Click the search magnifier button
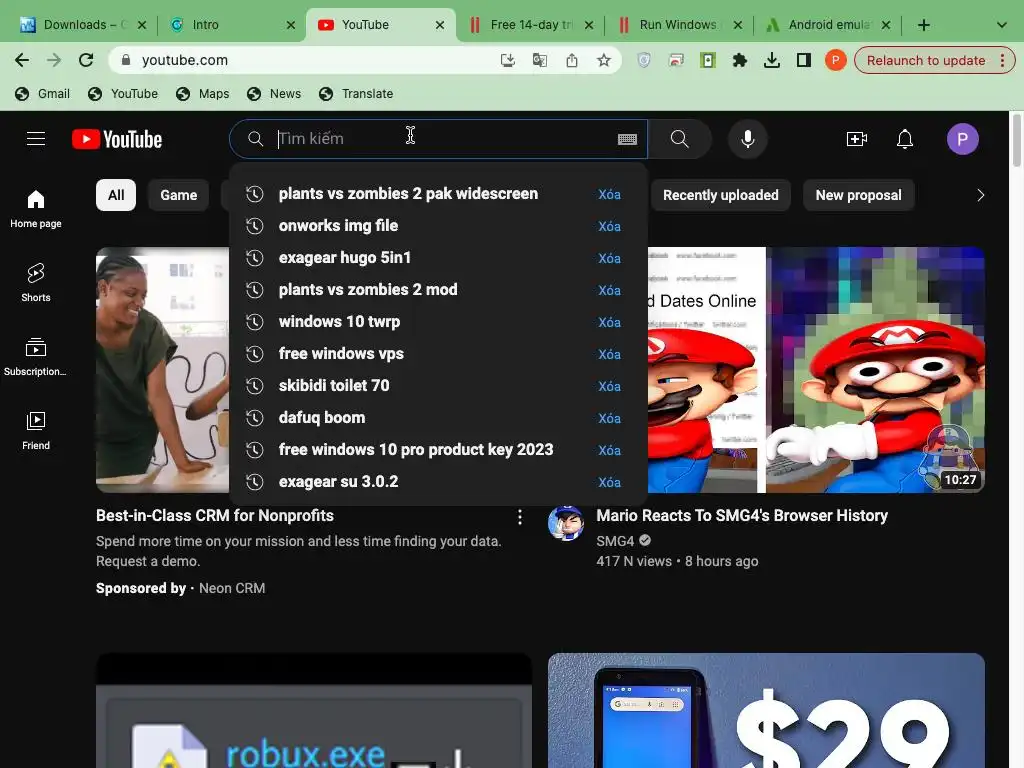The width and height of the screenshot is (1024, 768). 679,139
